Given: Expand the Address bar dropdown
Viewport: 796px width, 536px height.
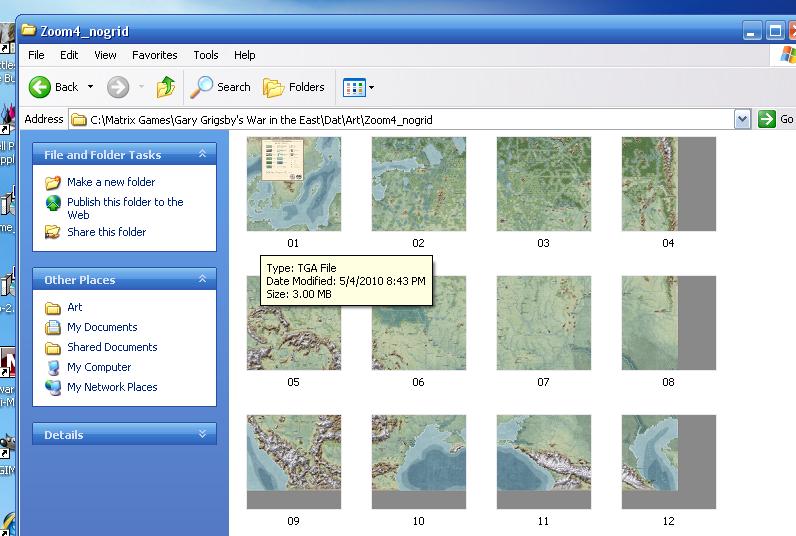Looking at the screenshot, I should 742,120.
